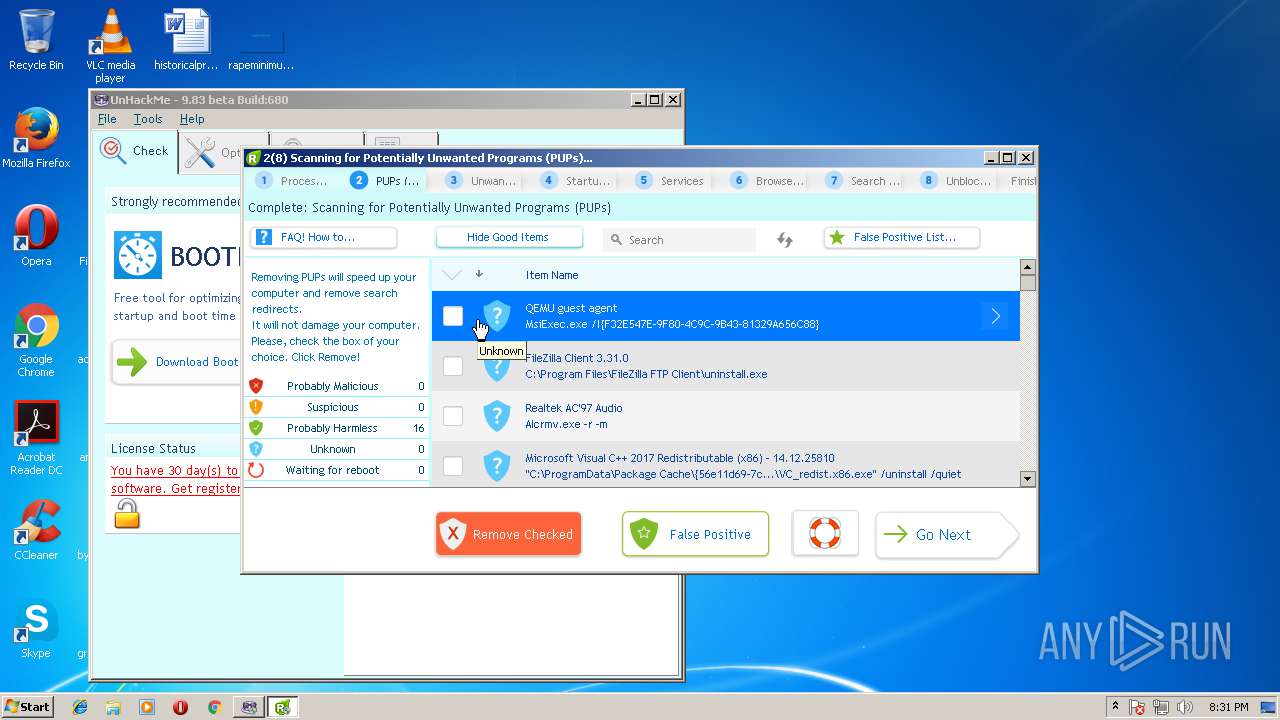1280x720 pixels.
Task: Go to step 4 Startup tab
Action: point(576,181)
